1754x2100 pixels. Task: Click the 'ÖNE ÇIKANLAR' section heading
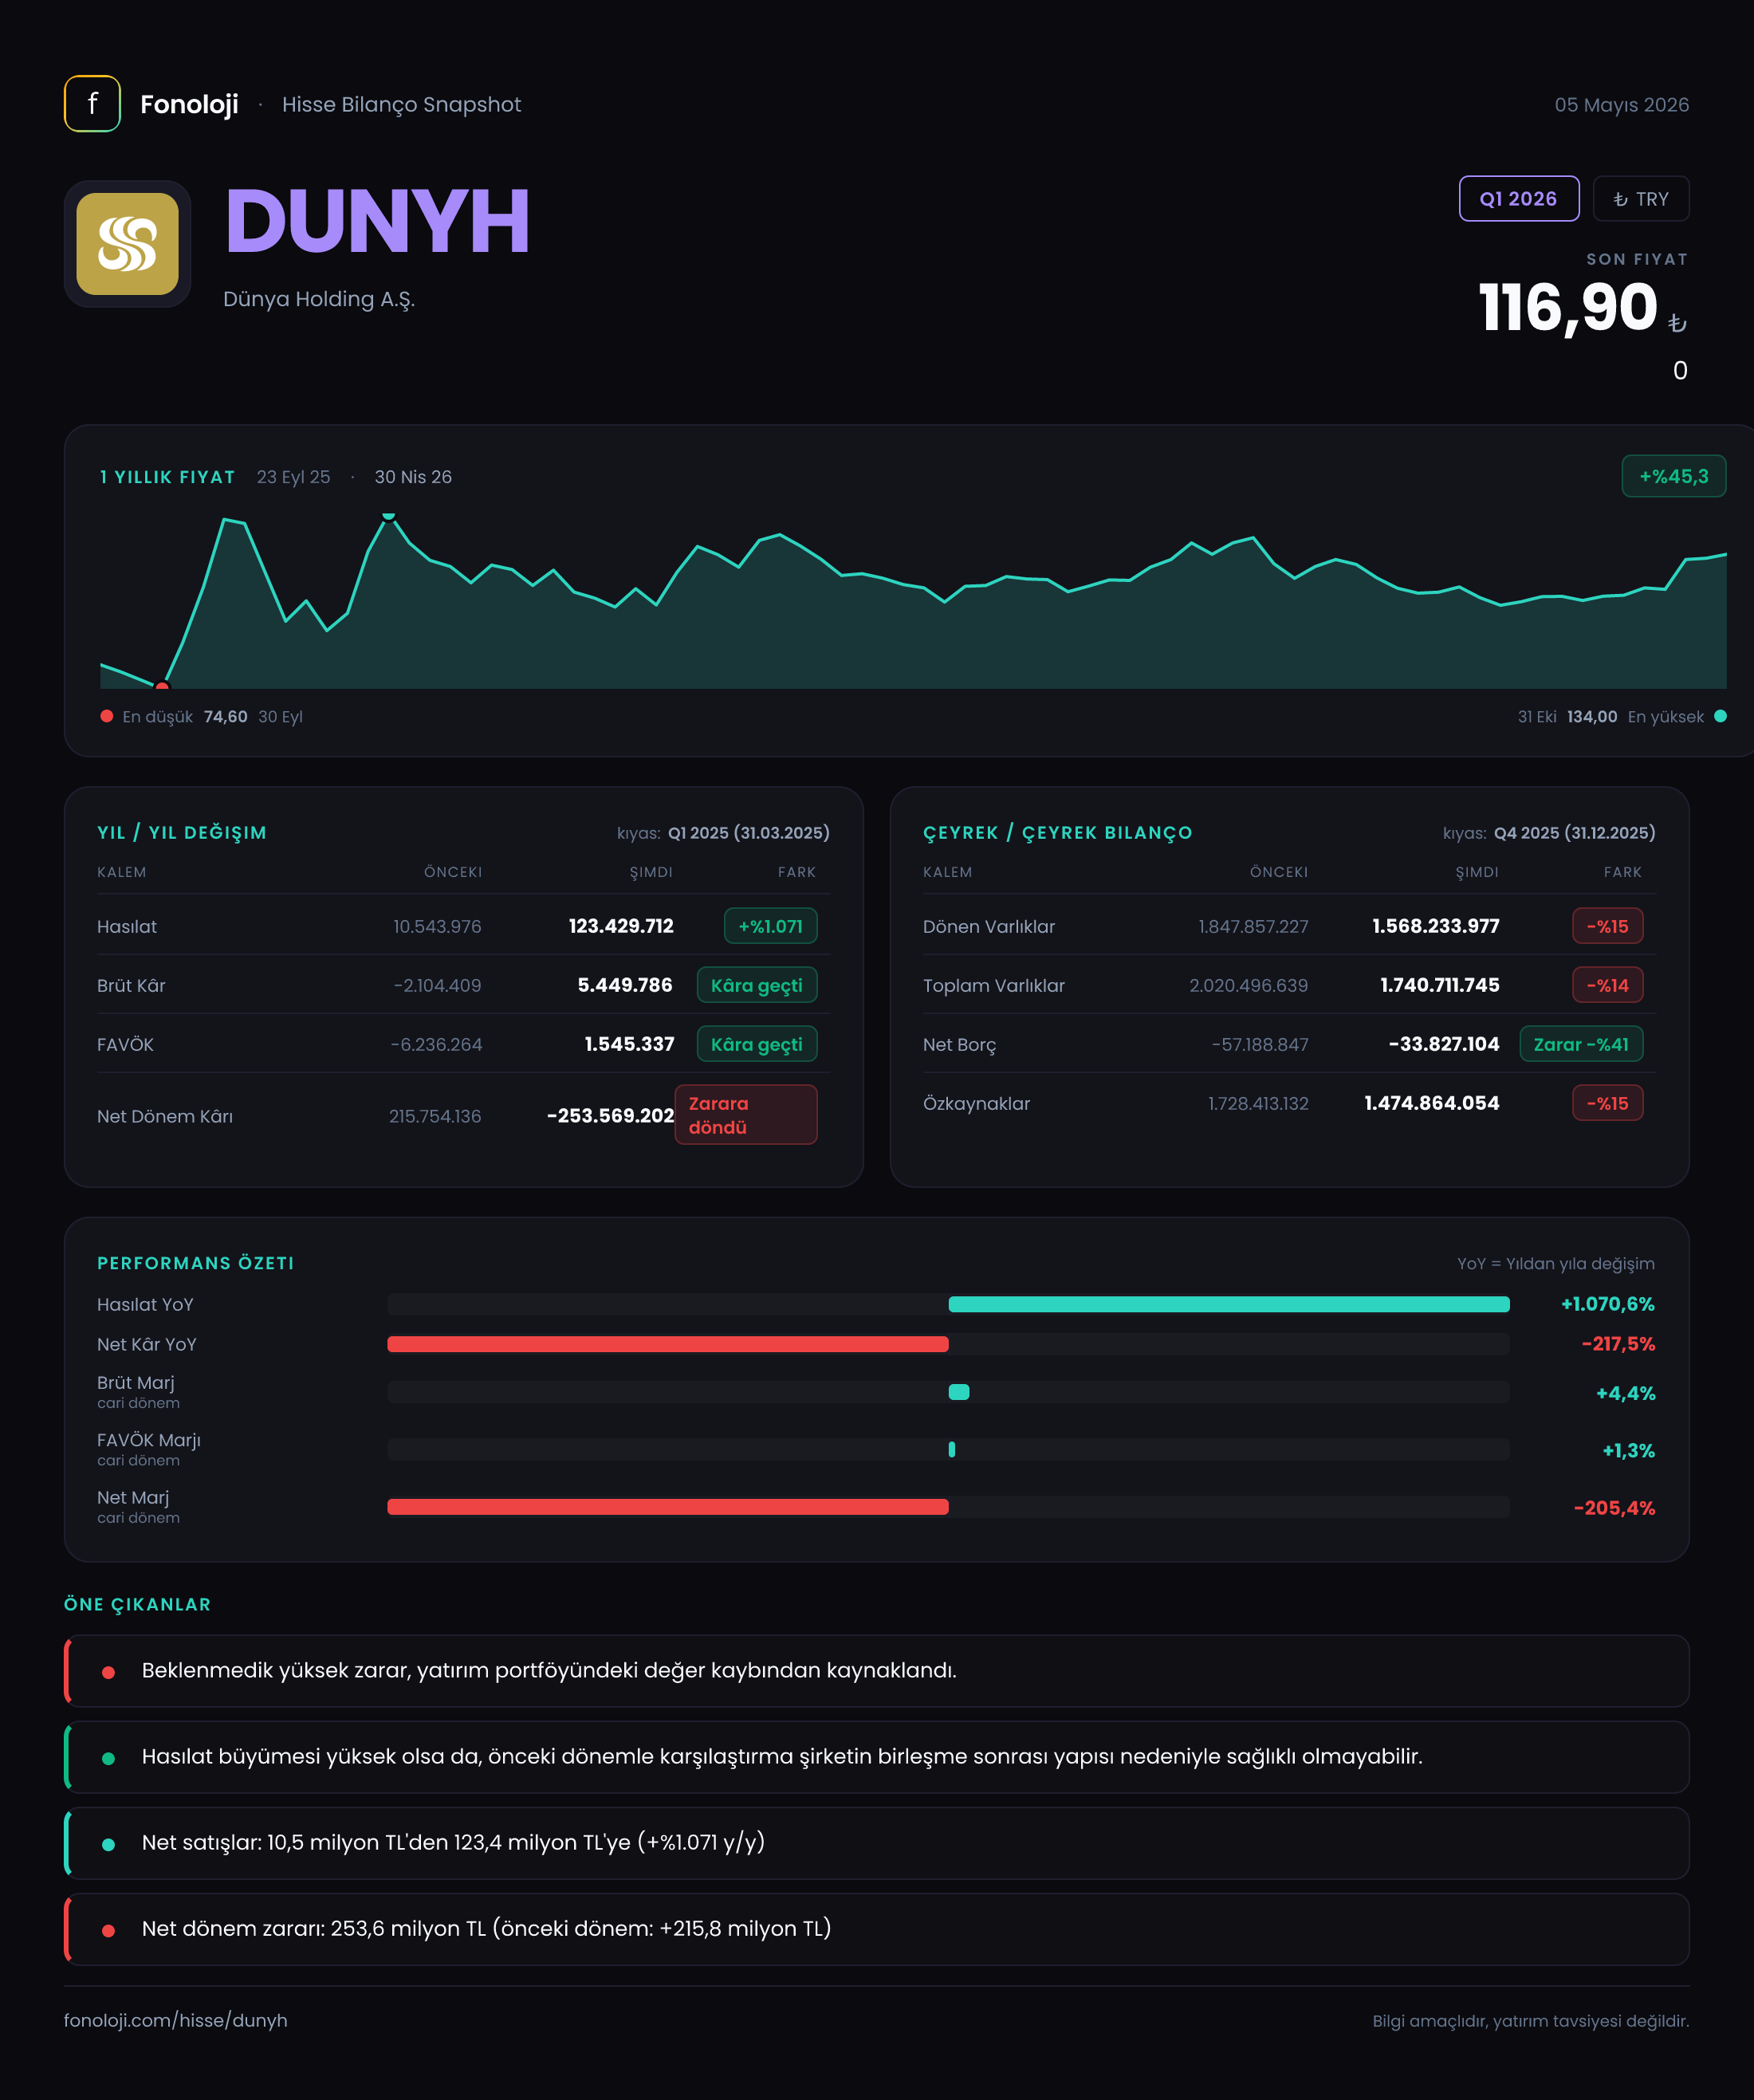point(138,1604)
